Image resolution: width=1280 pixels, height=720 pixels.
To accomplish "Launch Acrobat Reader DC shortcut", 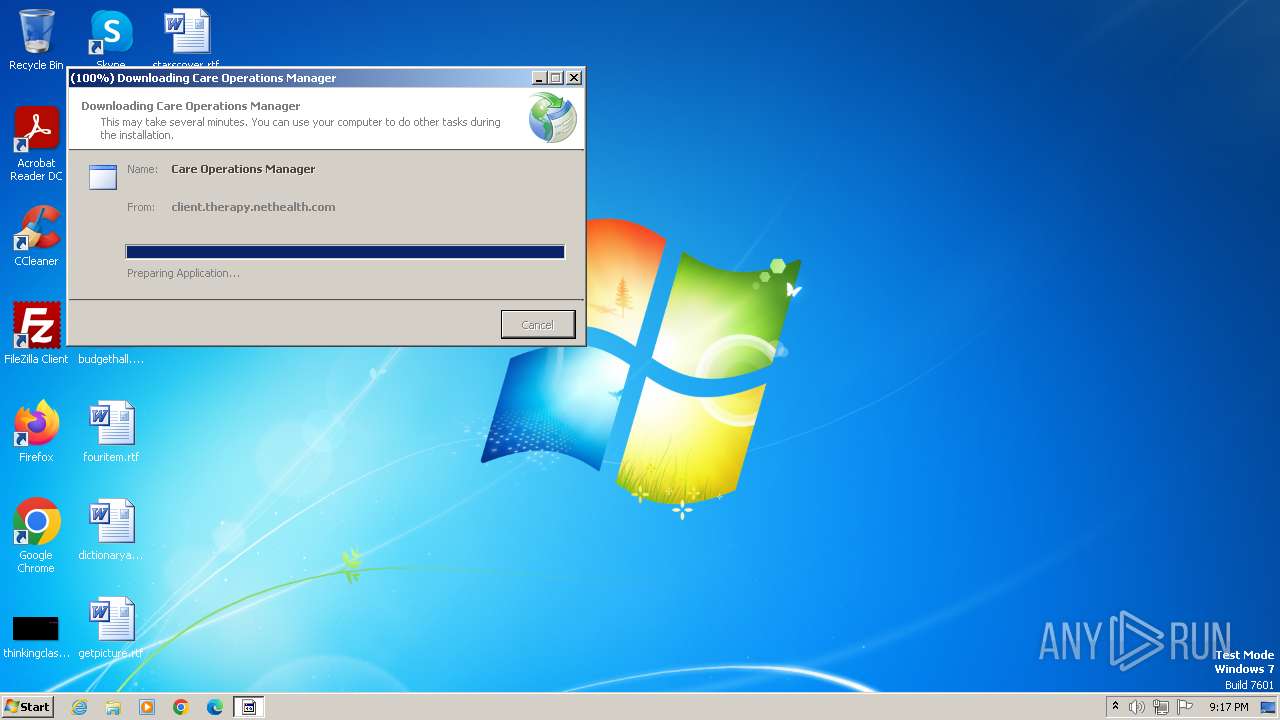I will point(36,143).
